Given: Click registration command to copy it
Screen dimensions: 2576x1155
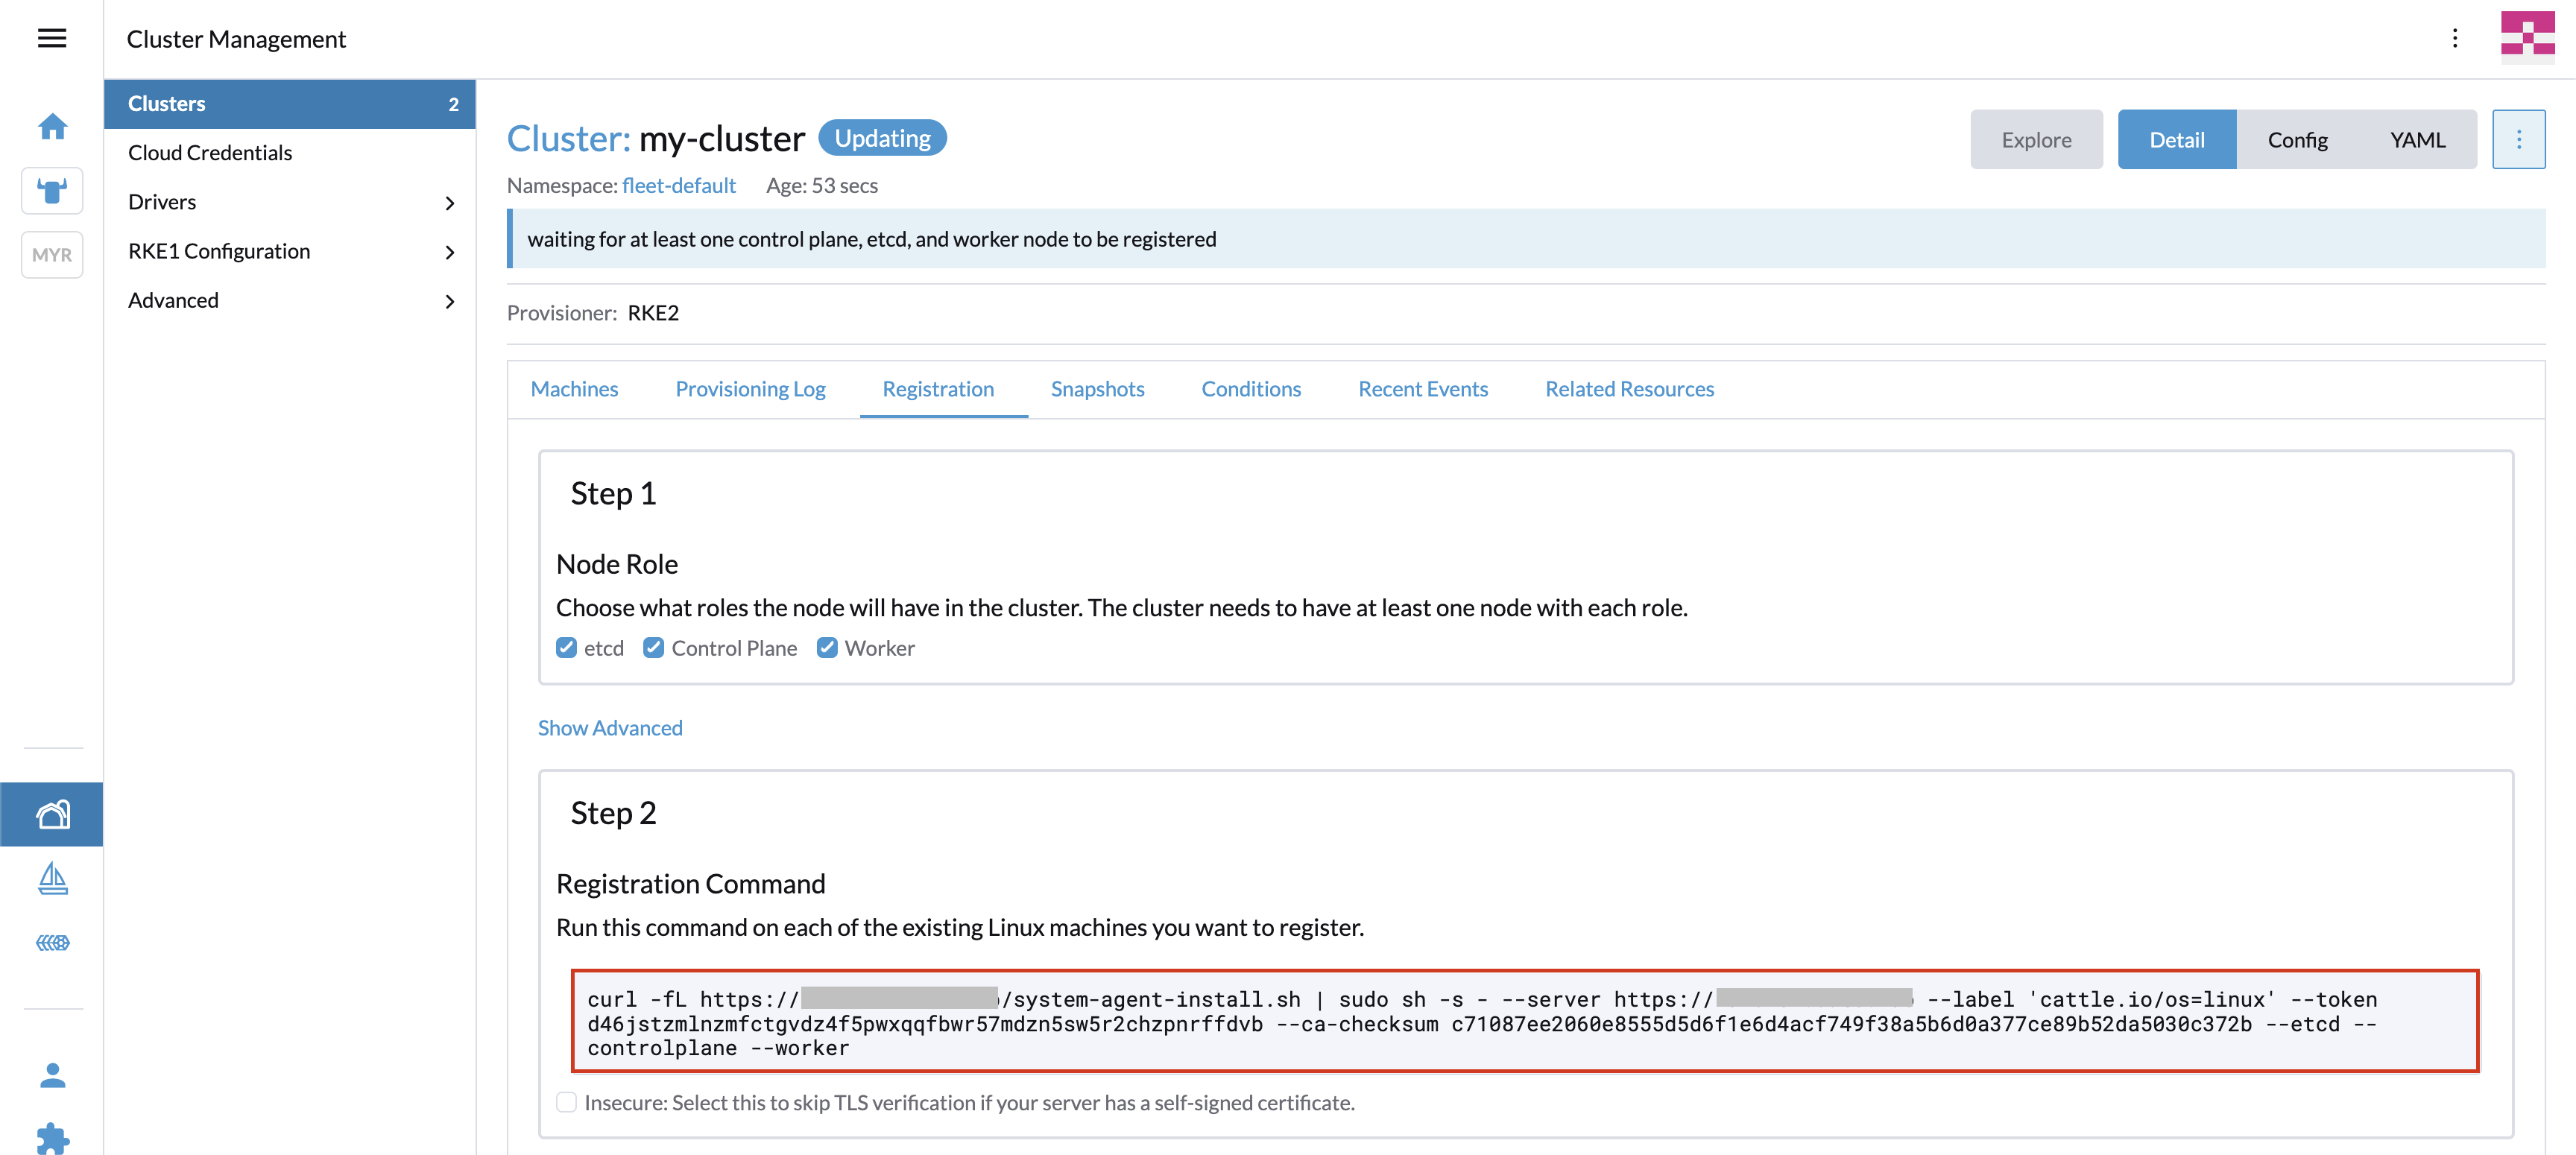Looking at the screenshot, I should [x=1524, y=1021].
